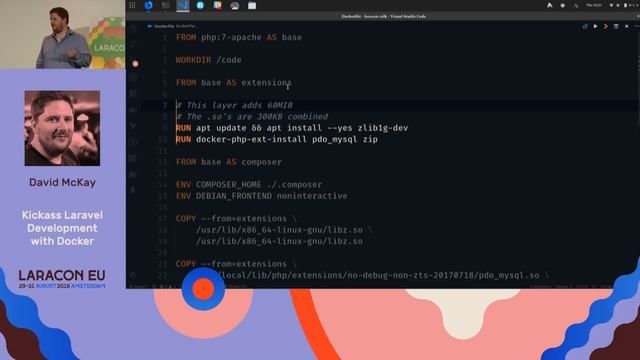Click the run triangle in the editor toolbar
640x360 pixels.
point(596,26)
